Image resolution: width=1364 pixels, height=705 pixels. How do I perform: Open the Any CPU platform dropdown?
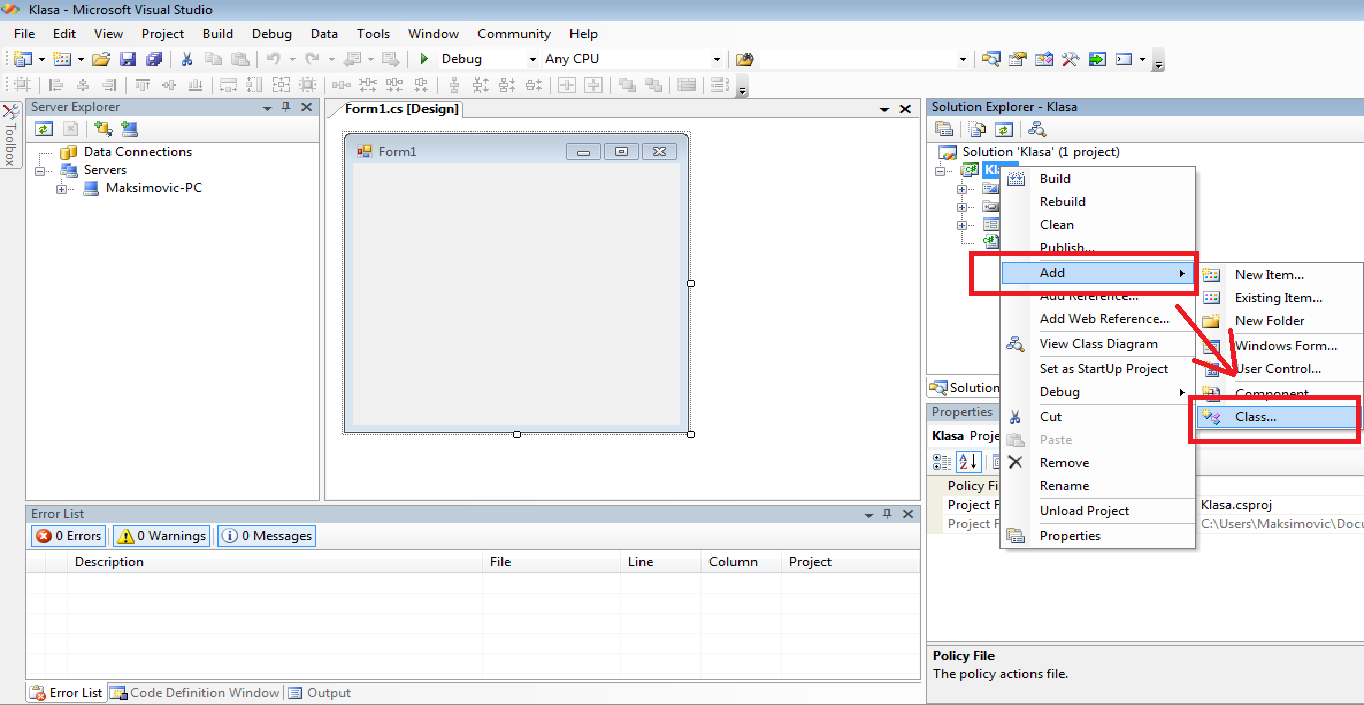[x=716, y=60]
